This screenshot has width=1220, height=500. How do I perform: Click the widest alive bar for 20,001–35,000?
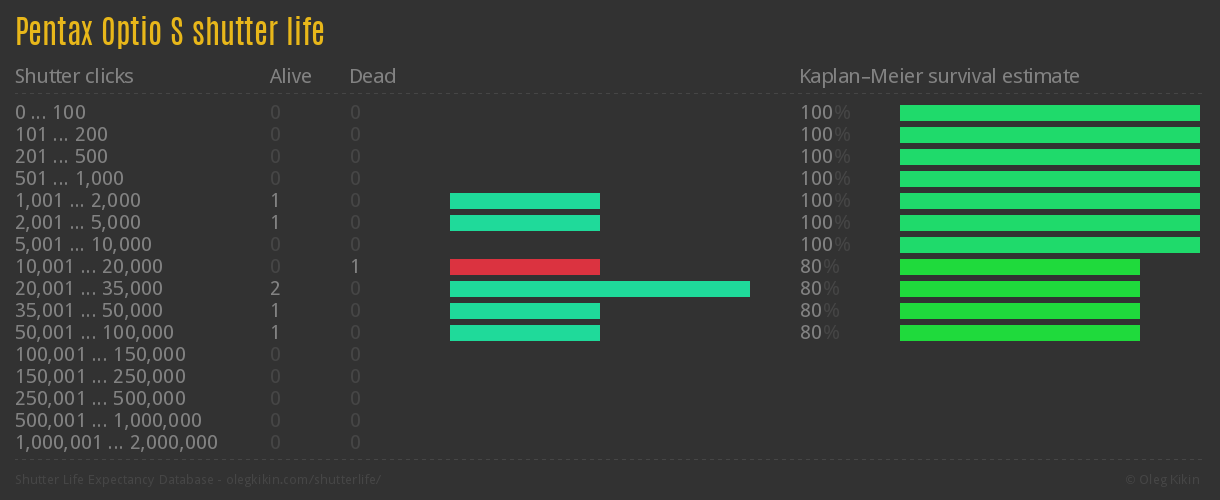click(600, 289)
